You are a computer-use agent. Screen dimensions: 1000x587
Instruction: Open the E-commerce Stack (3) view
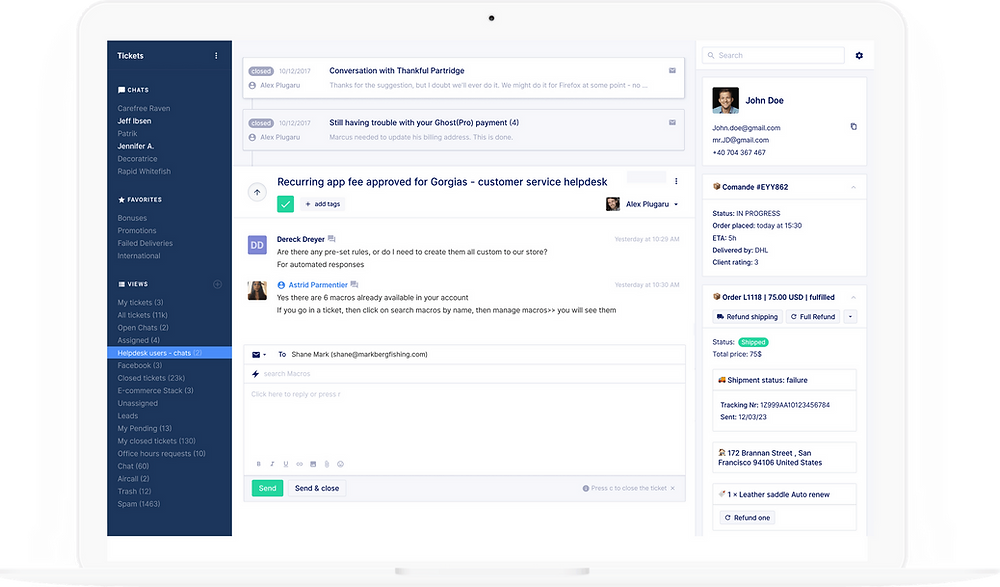coord(156,390)
